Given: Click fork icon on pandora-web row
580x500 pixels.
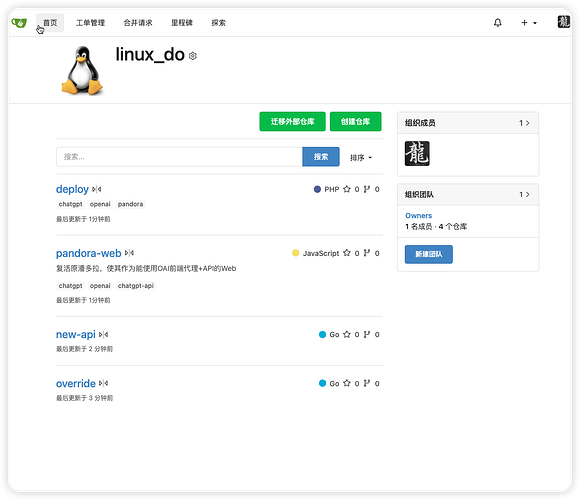Looking at the screenshot, I should coord(367,253).
